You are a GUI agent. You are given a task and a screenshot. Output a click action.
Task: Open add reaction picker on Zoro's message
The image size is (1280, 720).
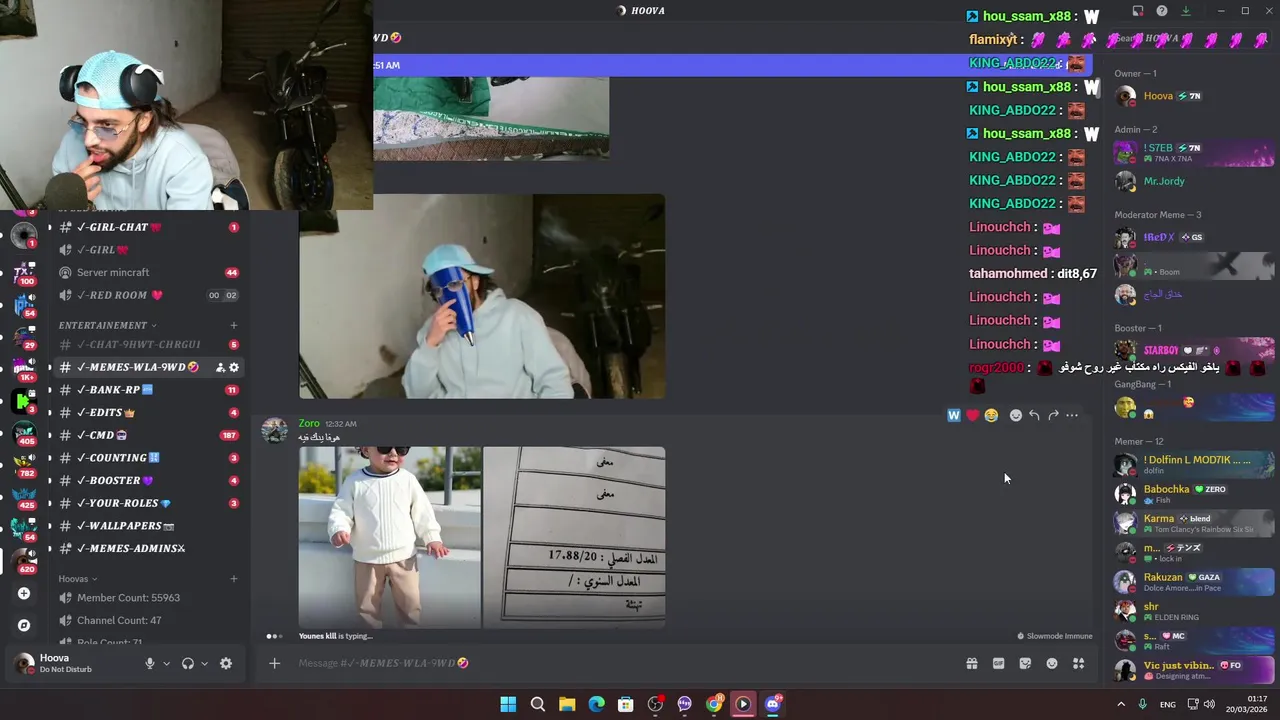[1016, 415]
